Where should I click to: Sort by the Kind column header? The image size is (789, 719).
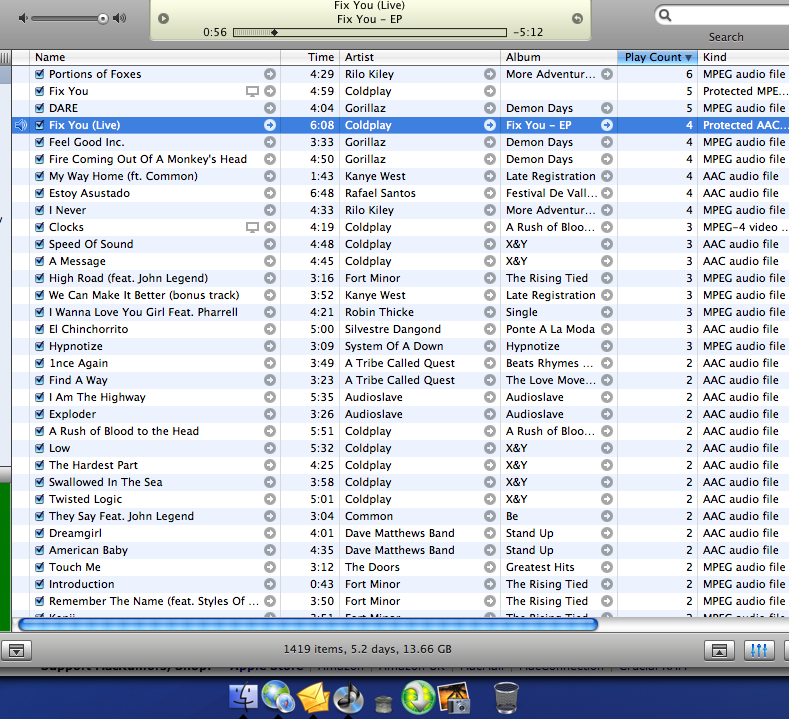[743, 57]
